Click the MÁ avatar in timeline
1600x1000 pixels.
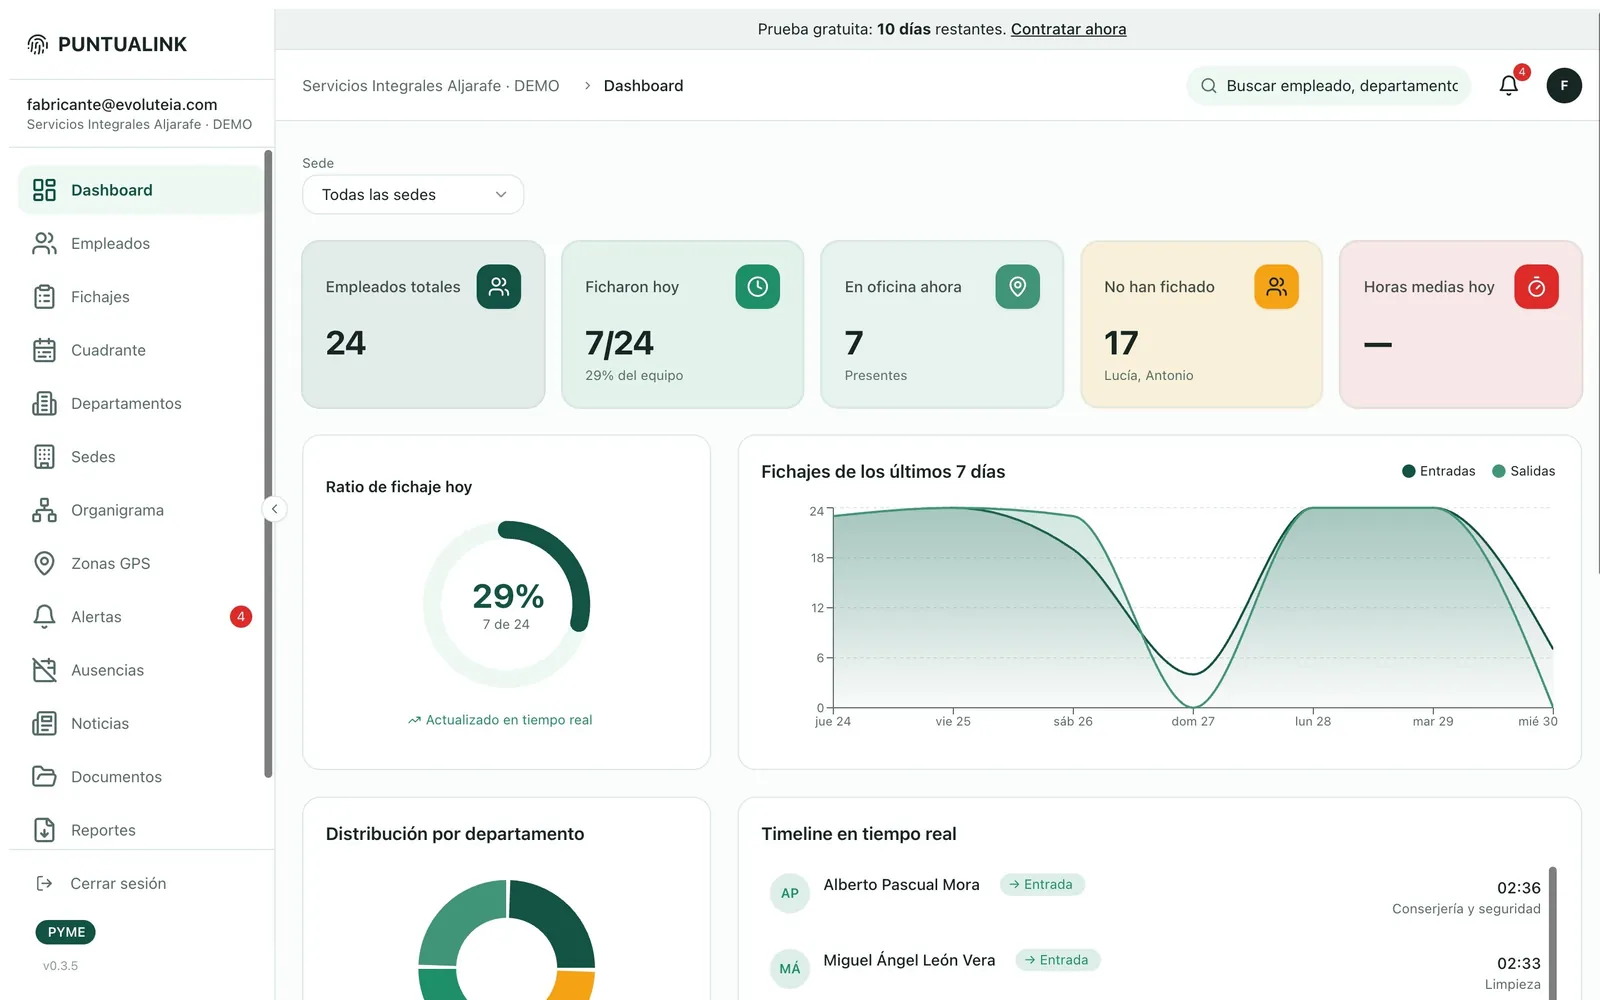tap(790, 969)
